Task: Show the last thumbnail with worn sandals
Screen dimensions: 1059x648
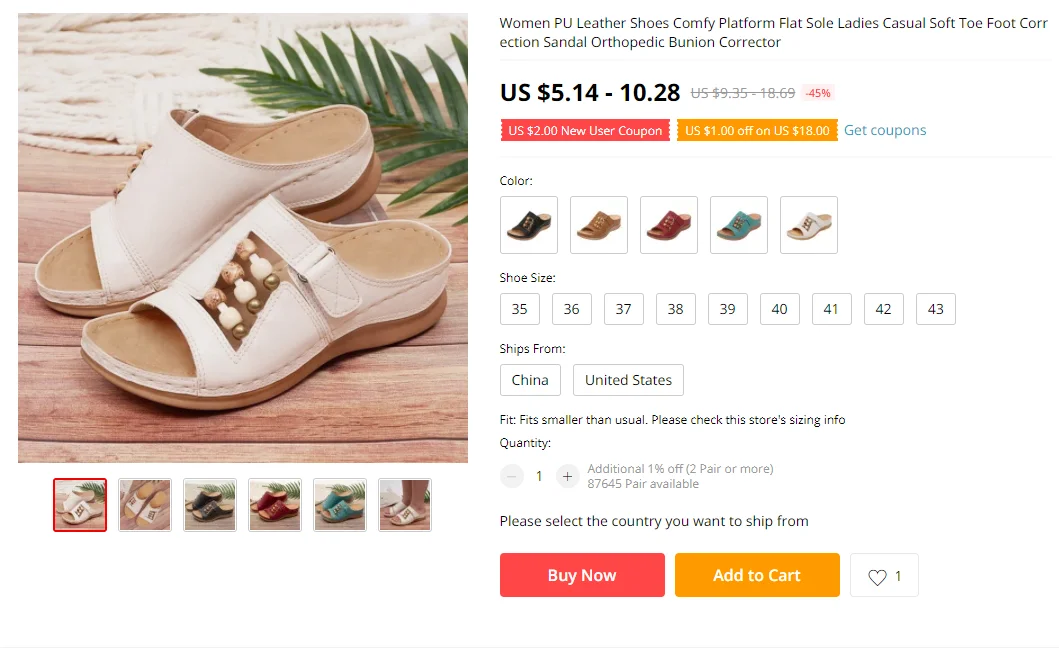Action: [x=405, y=505]
